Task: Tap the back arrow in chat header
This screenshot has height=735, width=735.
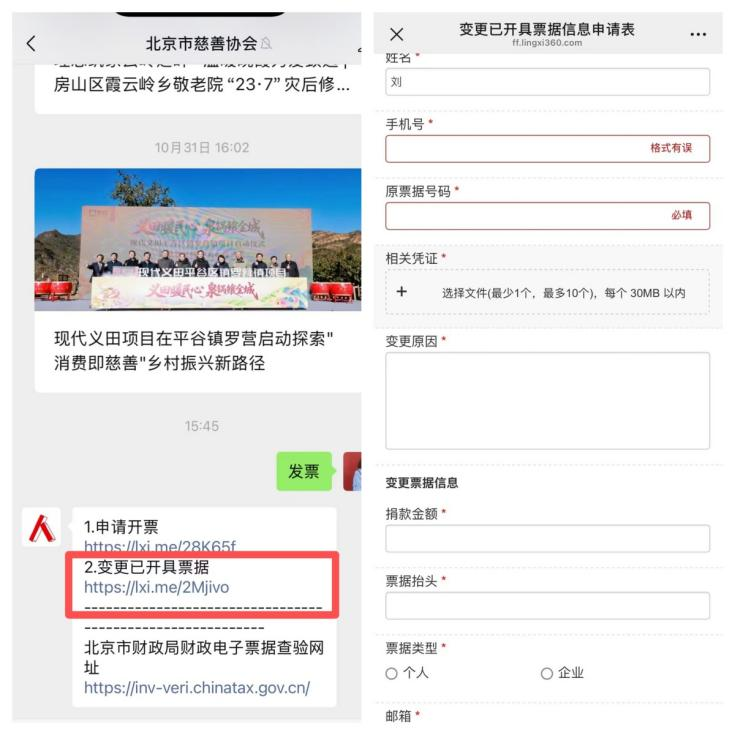Action: pyautogui.click(x=31, y=44)
